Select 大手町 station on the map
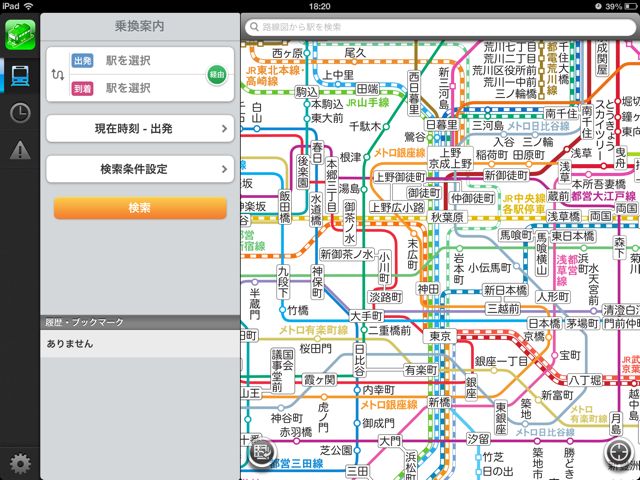 pos(367,316)
